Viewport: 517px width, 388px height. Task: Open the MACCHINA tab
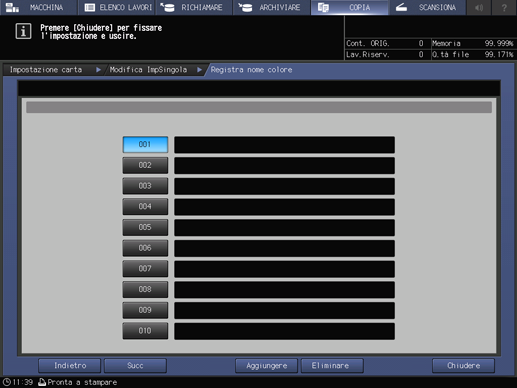[38, 7]
